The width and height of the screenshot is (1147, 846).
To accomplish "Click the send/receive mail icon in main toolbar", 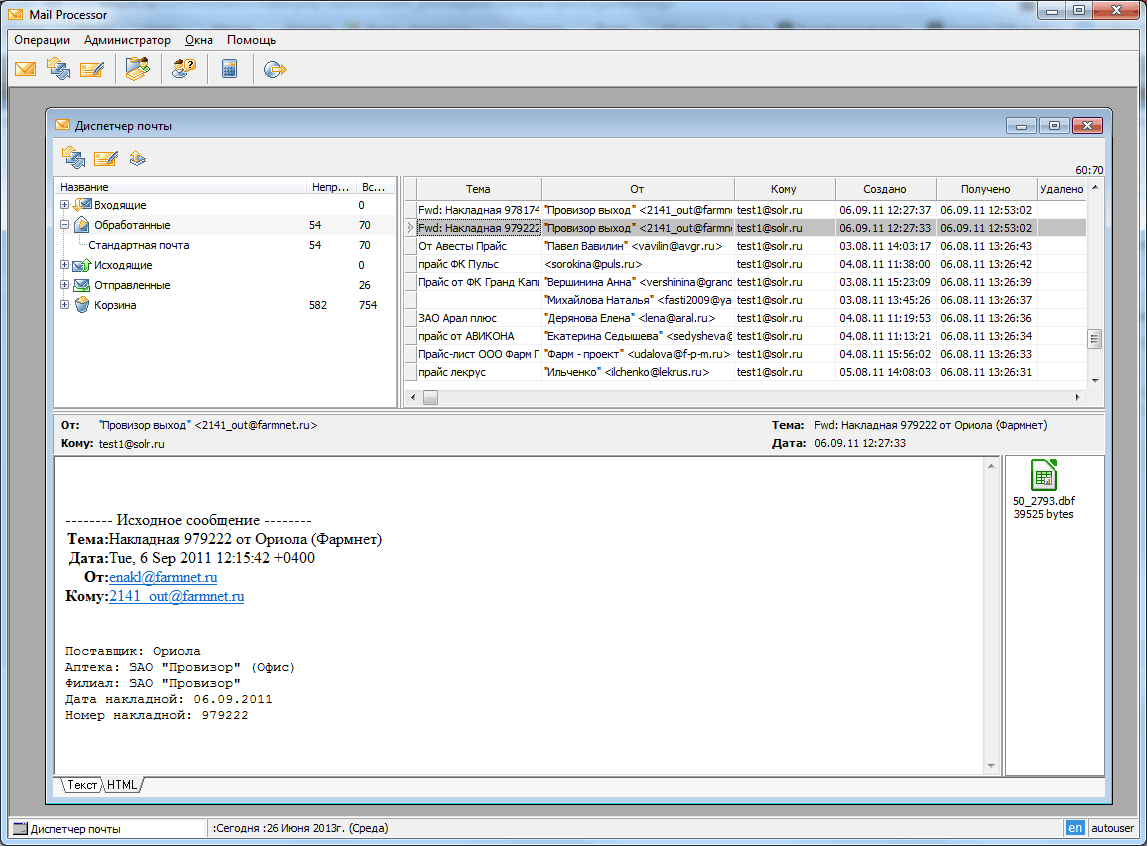I will tap(59, 69).
